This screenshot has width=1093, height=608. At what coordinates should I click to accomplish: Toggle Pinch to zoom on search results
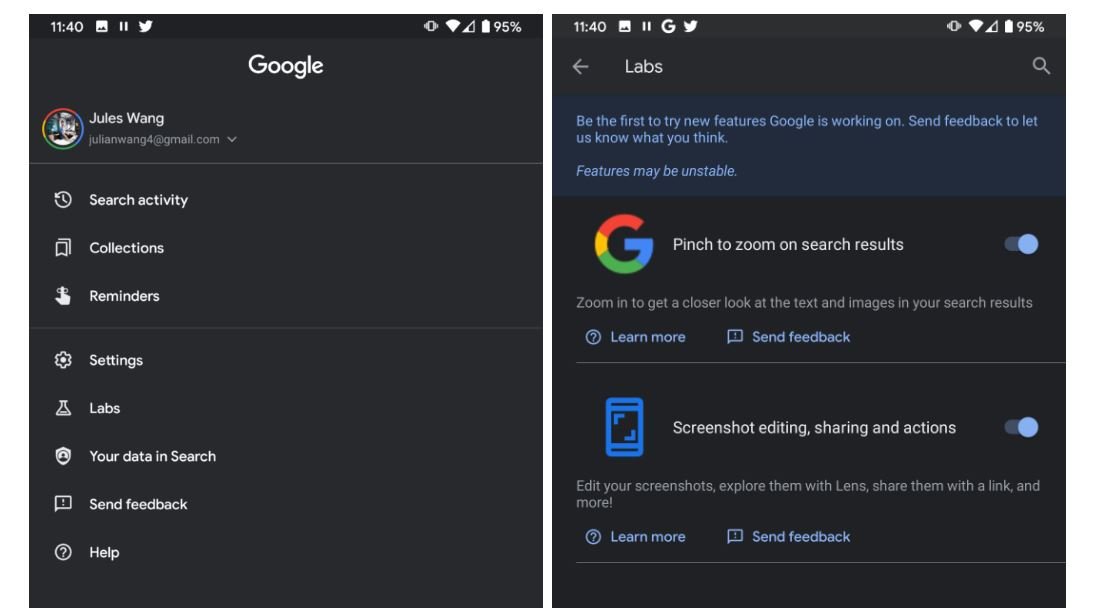point(1021,244)
